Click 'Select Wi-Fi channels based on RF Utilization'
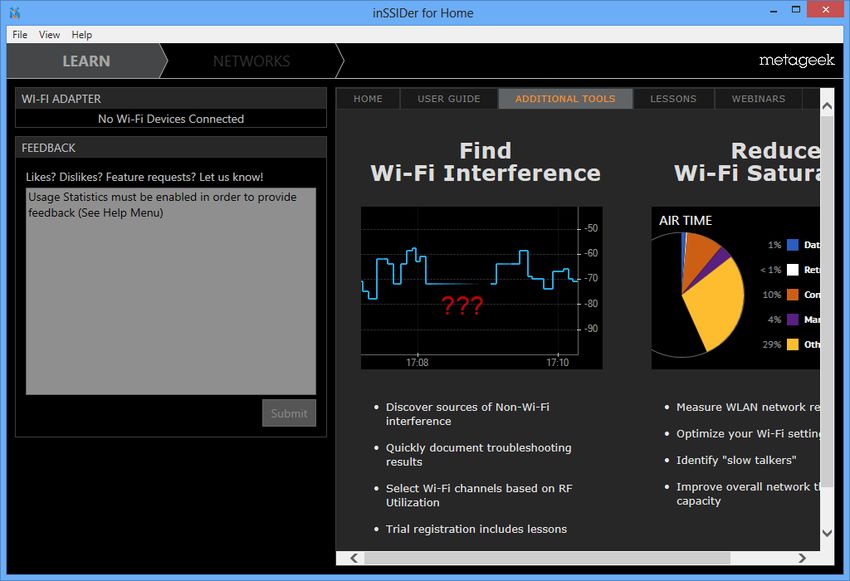The width and height of the screenshot is (850, 581). coord(479,495)
